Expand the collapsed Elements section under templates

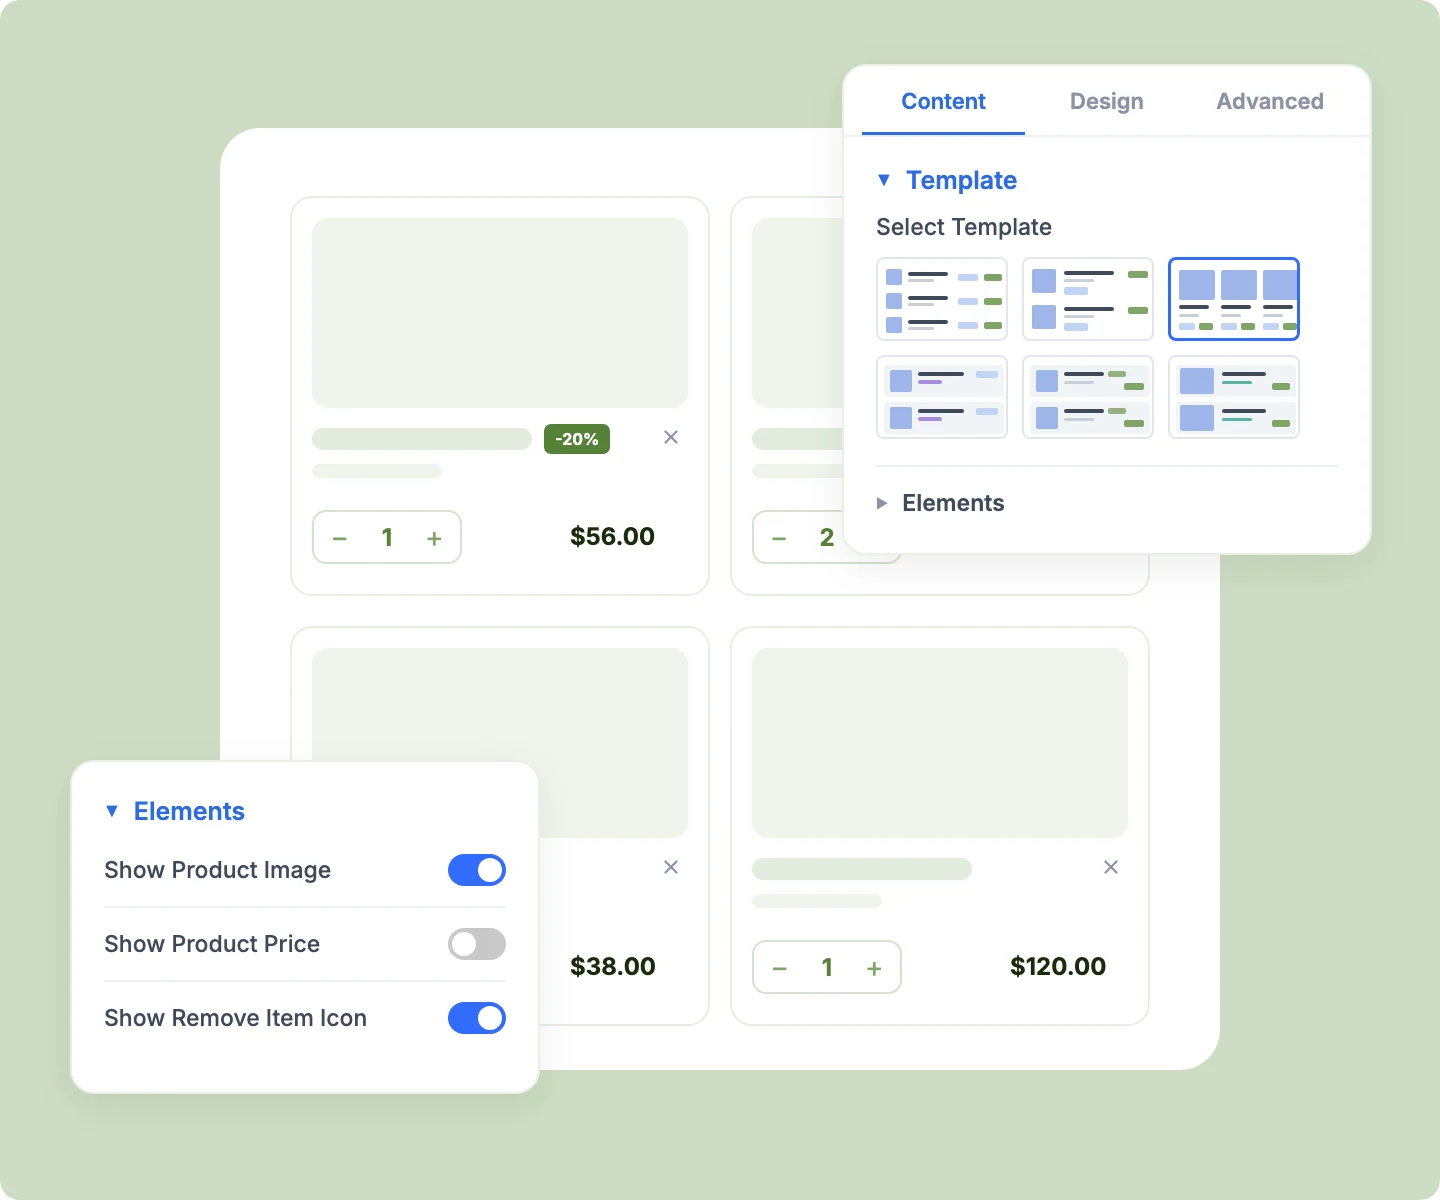click(x=940, y=503)
